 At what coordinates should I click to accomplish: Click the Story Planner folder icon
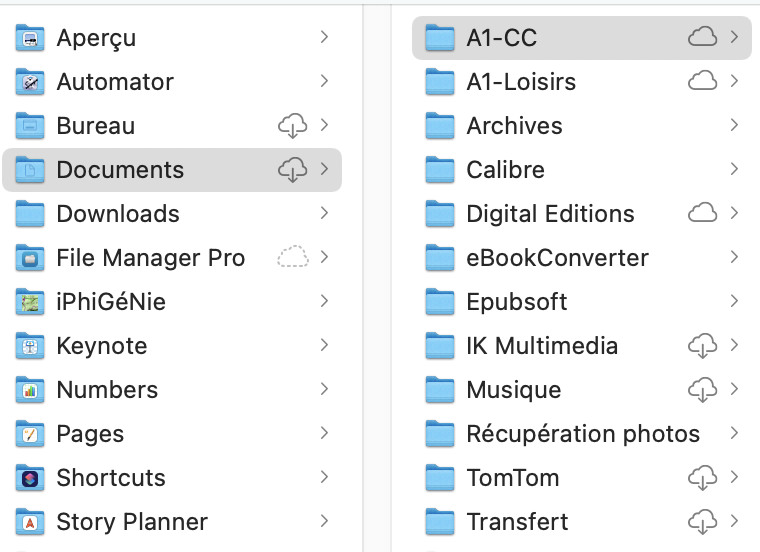[31, 522]
